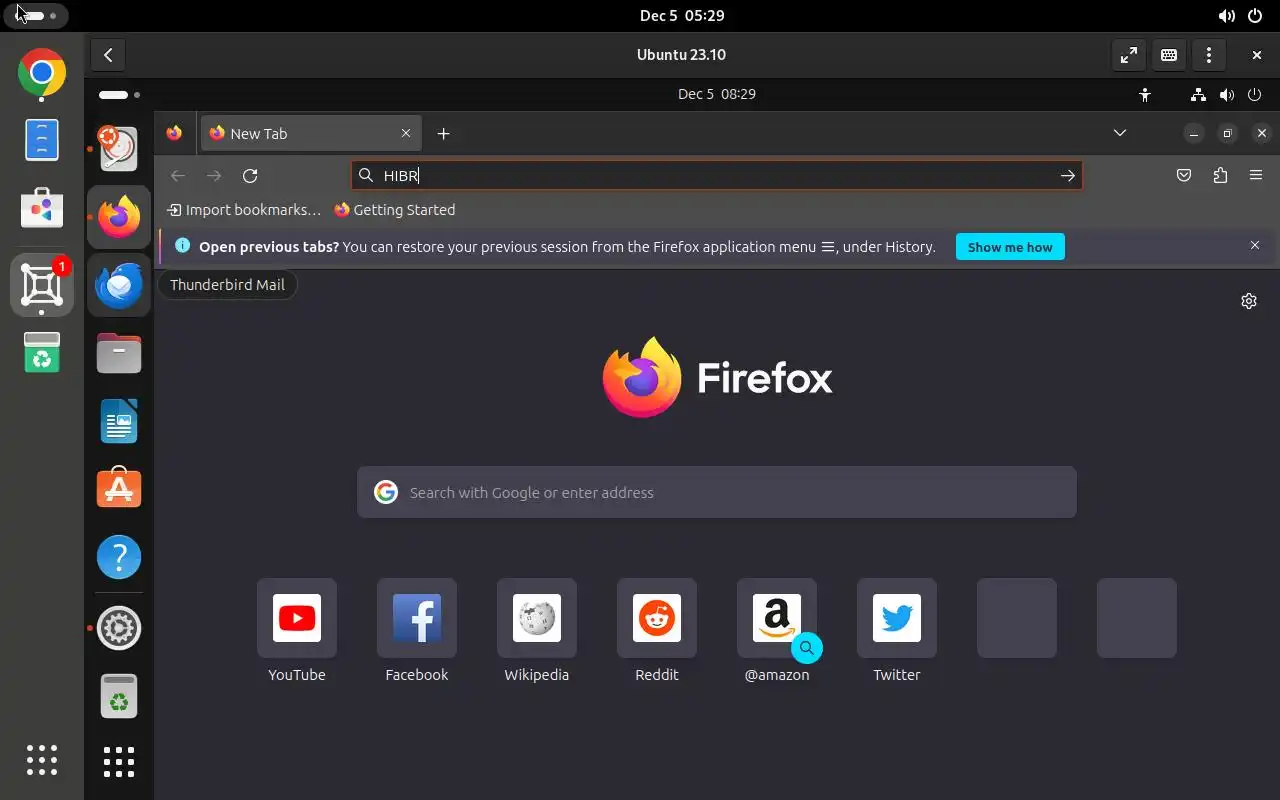Open the Ubuntu installer disk icon in dock
Viewport: 1280px width, 800px height.
[x=119, y=149]
